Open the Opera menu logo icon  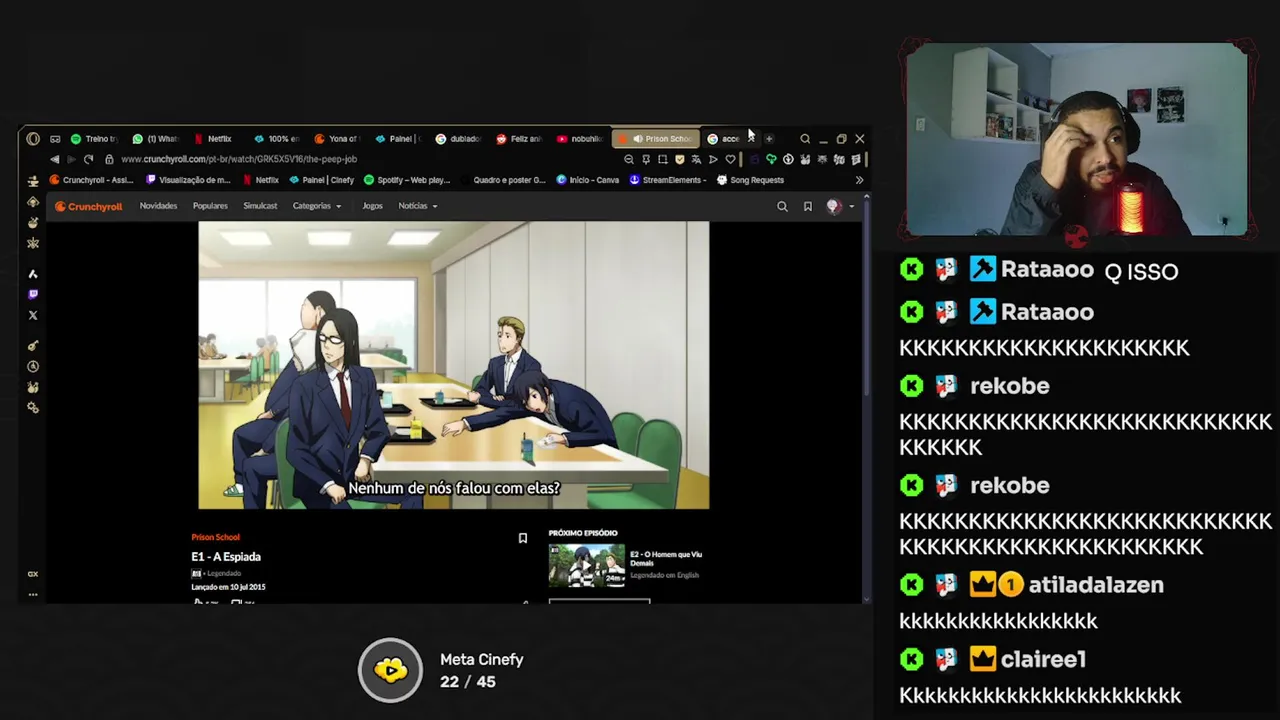click(x=33, y=139)
